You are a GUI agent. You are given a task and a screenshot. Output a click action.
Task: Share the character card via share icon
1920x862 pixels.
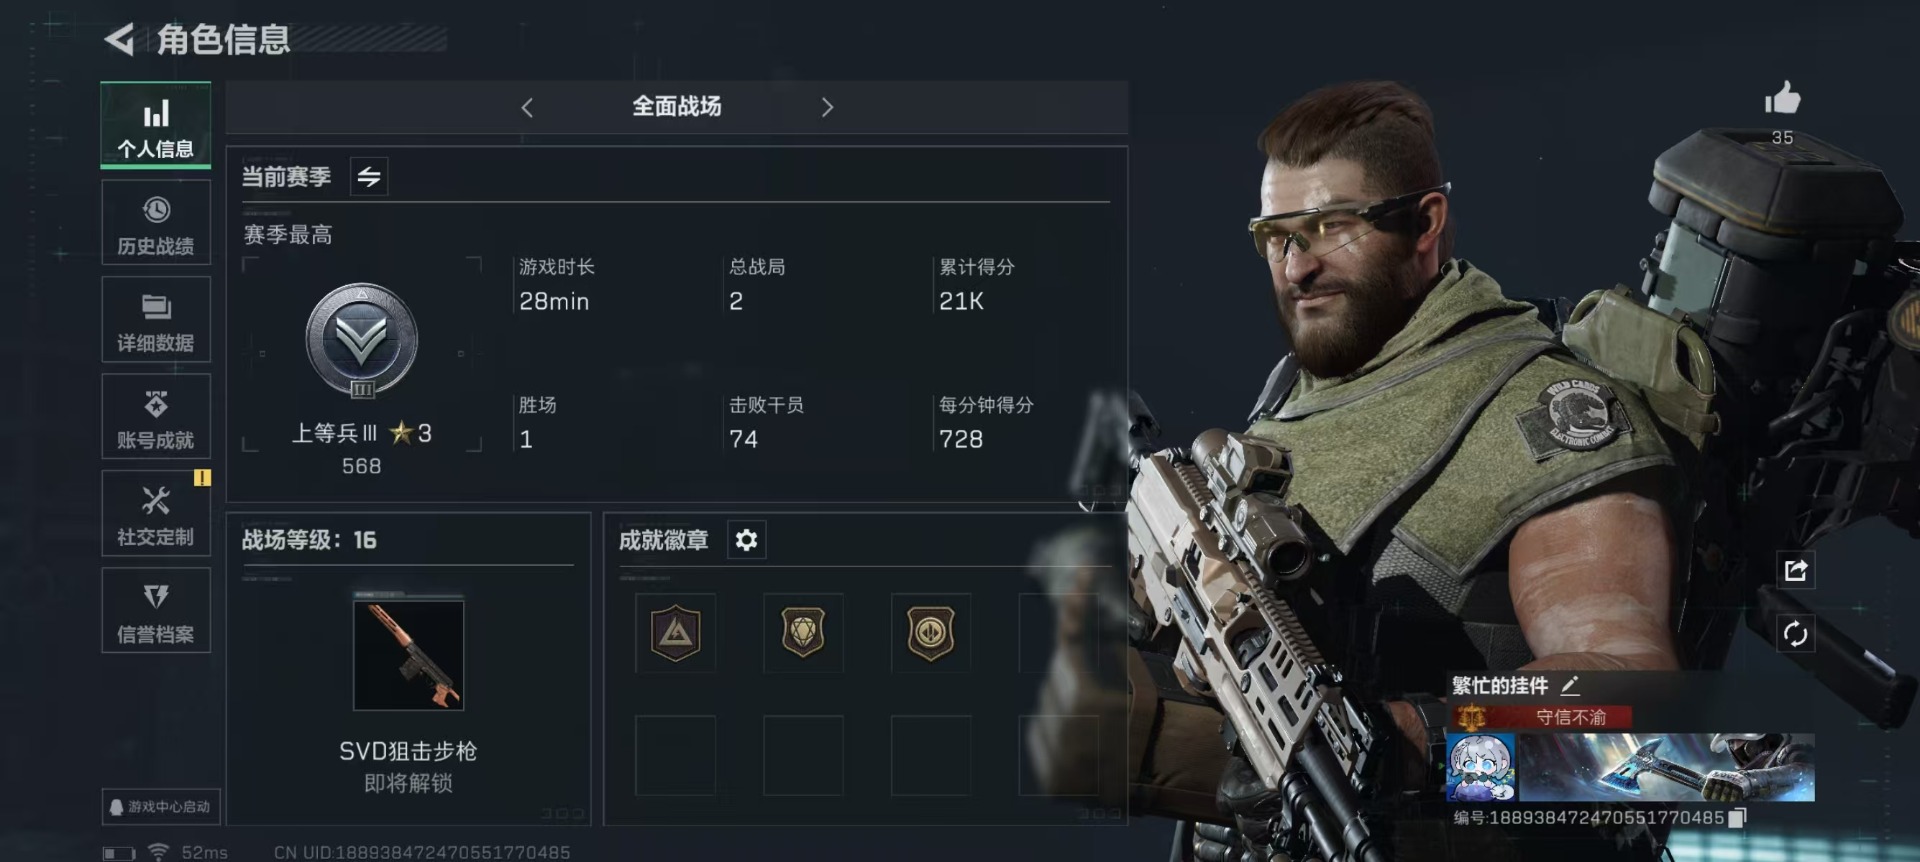point(1795,570)
